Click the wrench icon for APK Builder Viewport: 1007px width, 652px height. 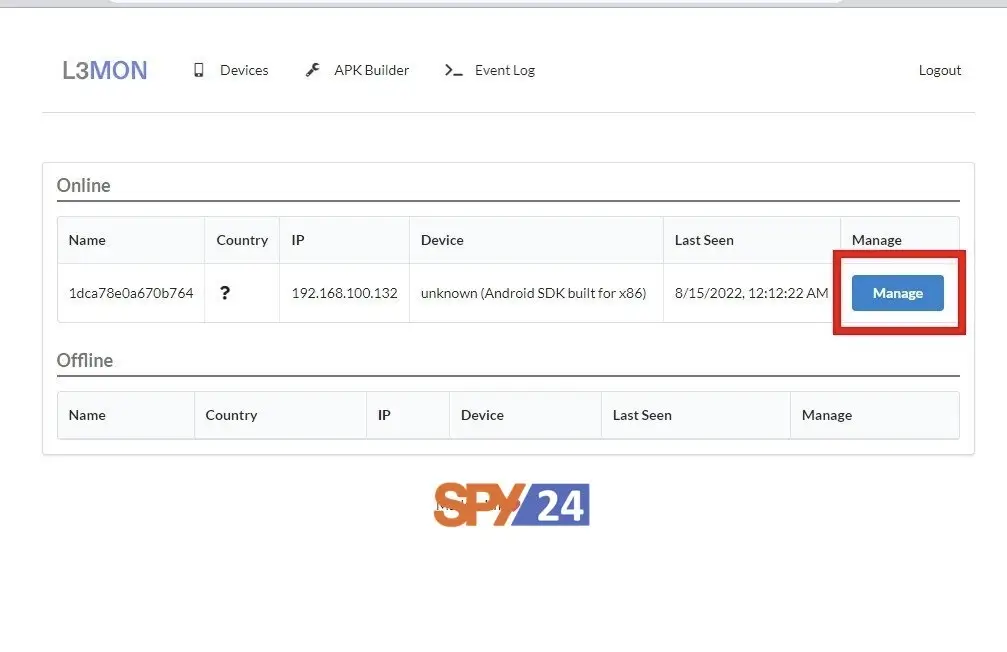(x=312, y=70)
